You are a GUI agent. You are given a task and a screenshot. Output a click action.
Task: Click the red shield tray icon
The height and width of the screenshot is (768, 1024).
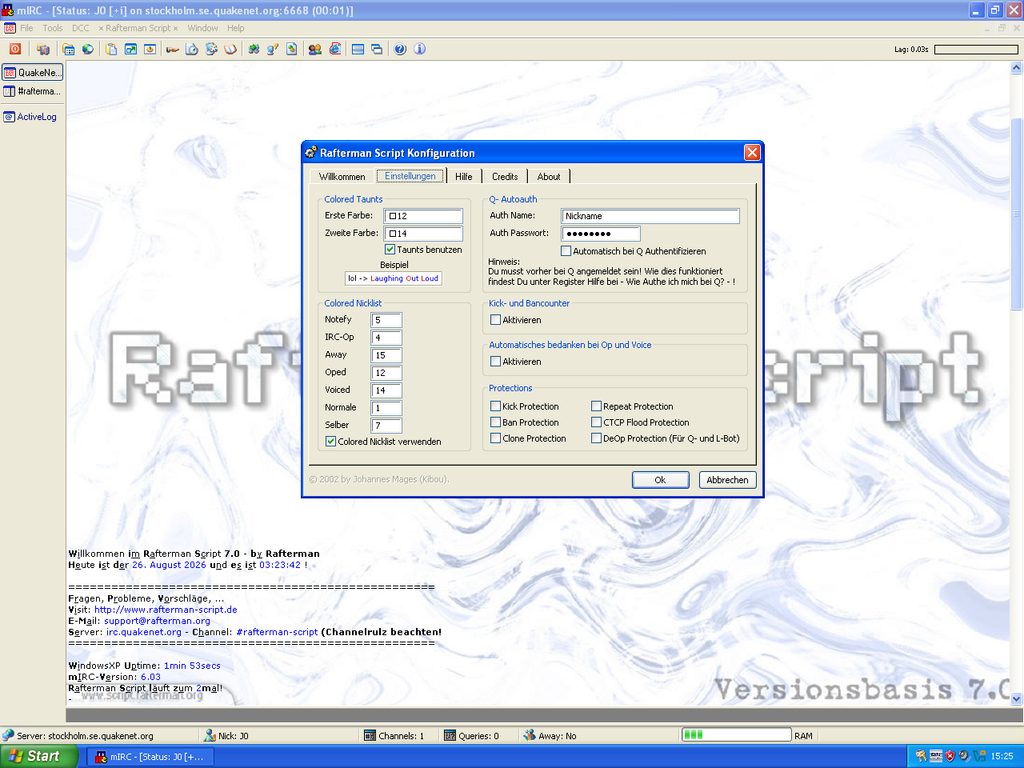coord(950,756)
